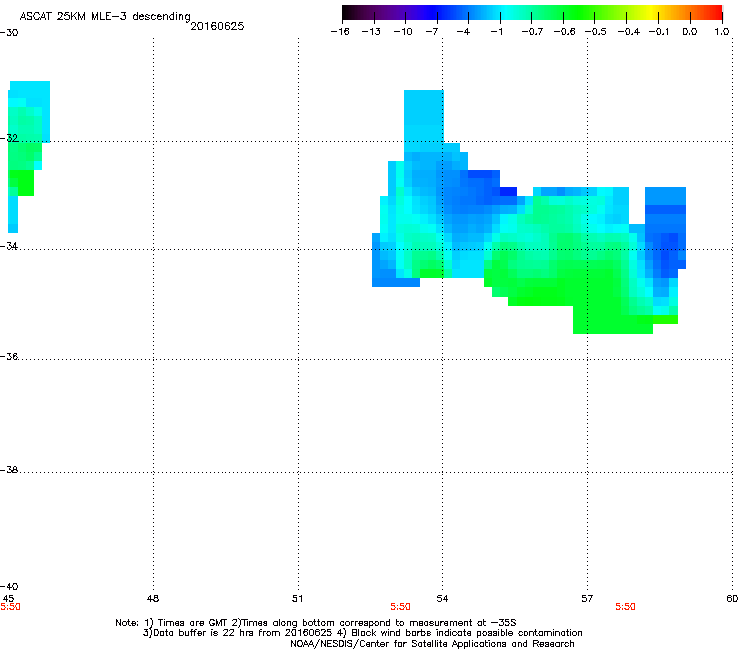Click the color scale label '-7'

(432, 32)
